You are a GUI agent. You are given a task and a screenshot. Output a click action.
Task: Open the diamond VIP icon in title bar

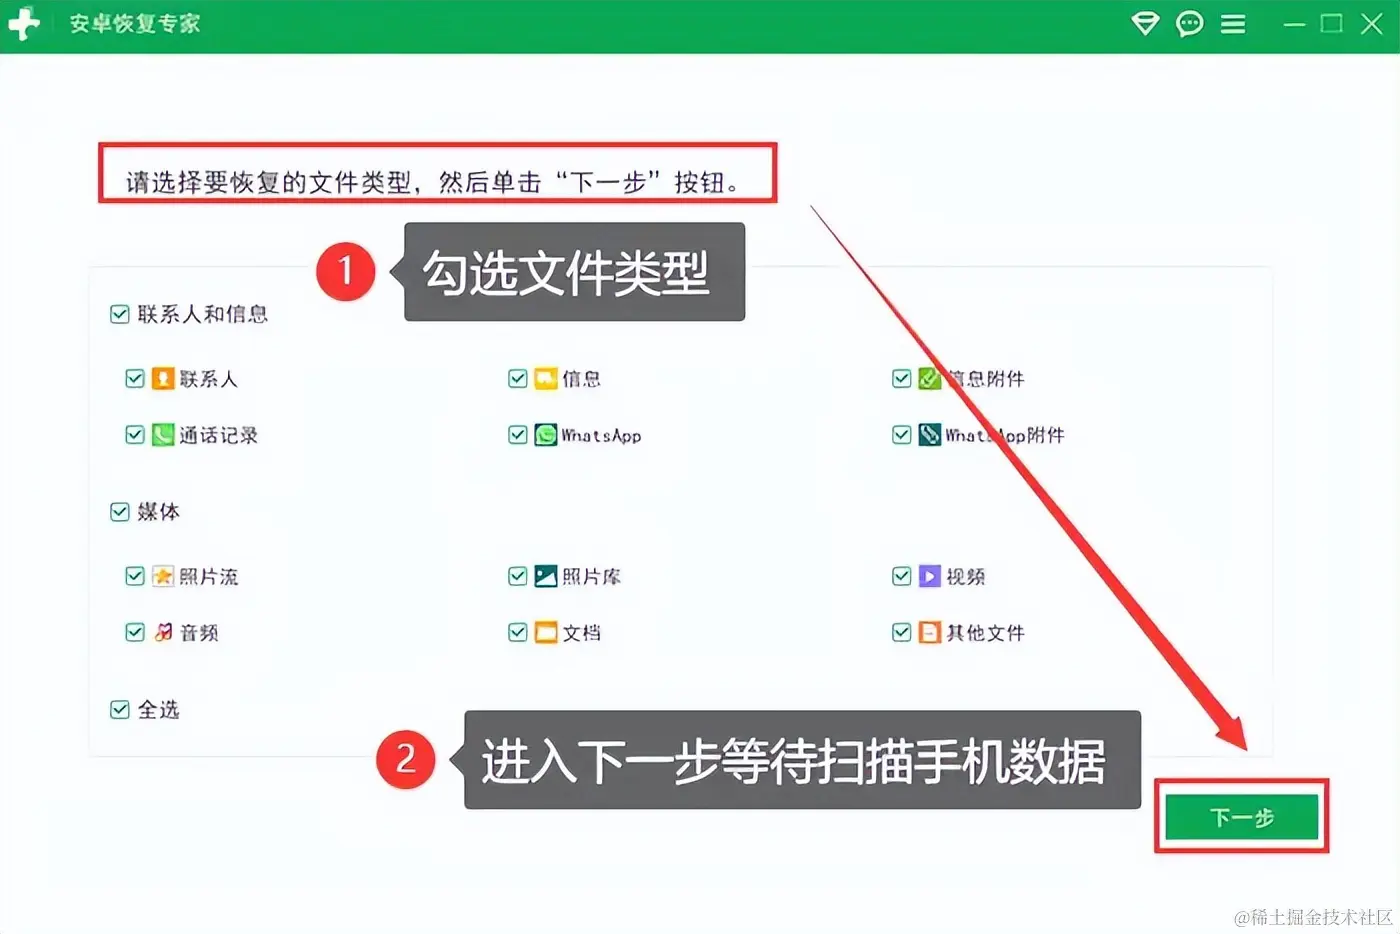tap(1145, 24)
